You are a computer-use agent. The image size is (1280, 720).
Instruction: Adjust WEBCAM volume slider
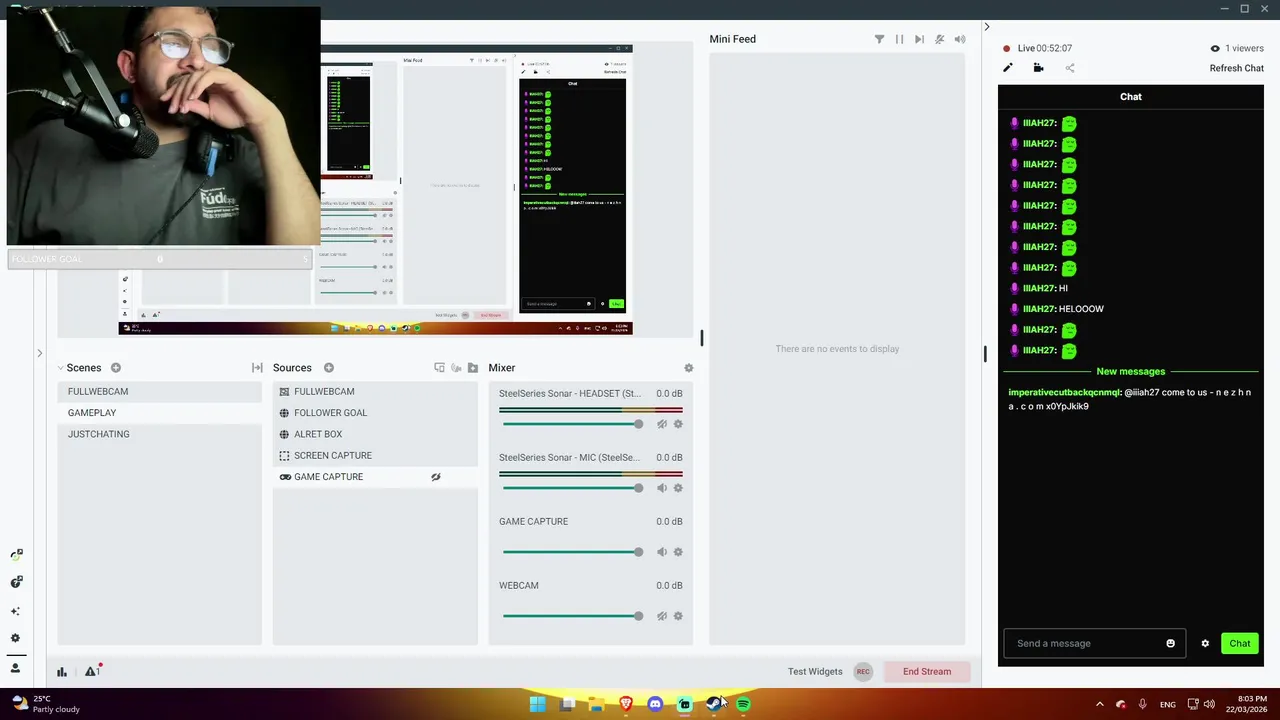(573, 616)
